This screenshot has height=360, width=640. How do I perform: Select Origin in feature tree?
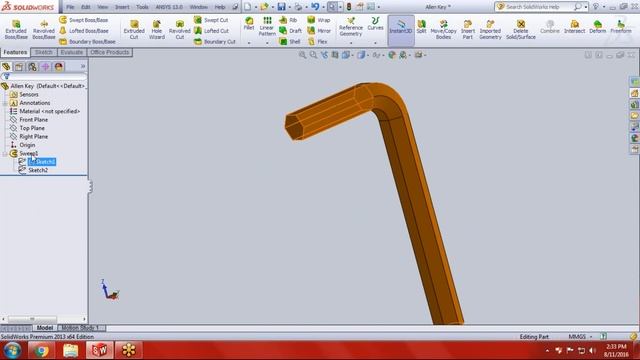click(27, 145)
